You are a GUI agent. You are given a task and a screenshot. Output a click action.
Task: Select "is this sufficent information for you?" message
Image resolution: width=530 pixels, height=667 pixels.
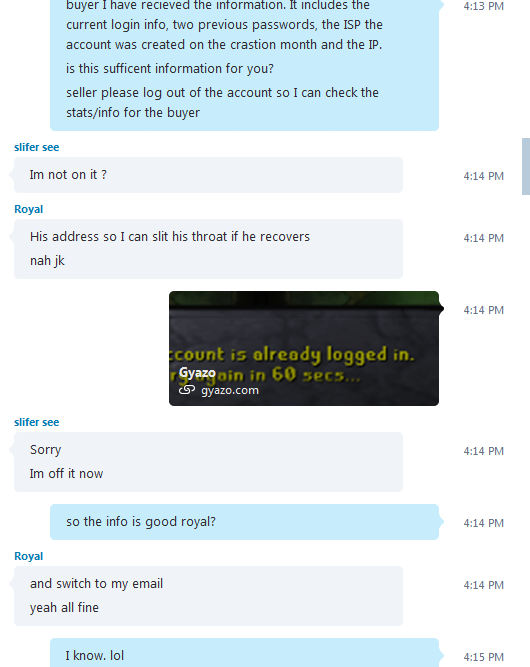pyautogui.click(x=170, y=68)
